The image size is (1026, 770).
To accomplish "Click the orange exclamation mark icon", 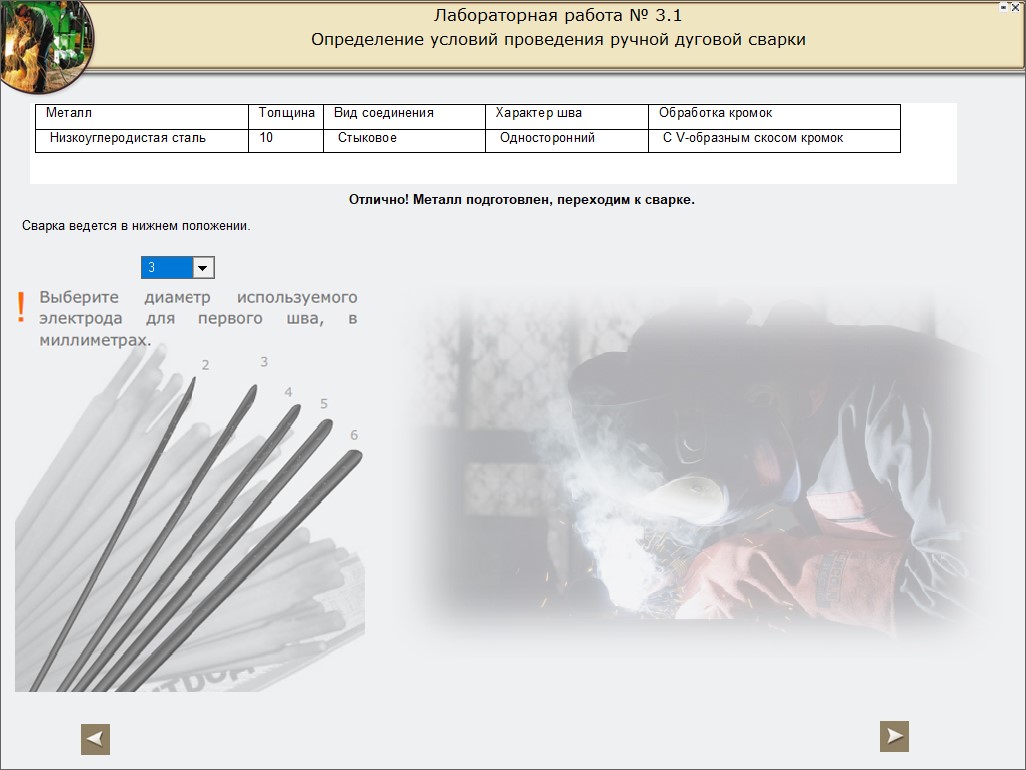I will 21,307.
